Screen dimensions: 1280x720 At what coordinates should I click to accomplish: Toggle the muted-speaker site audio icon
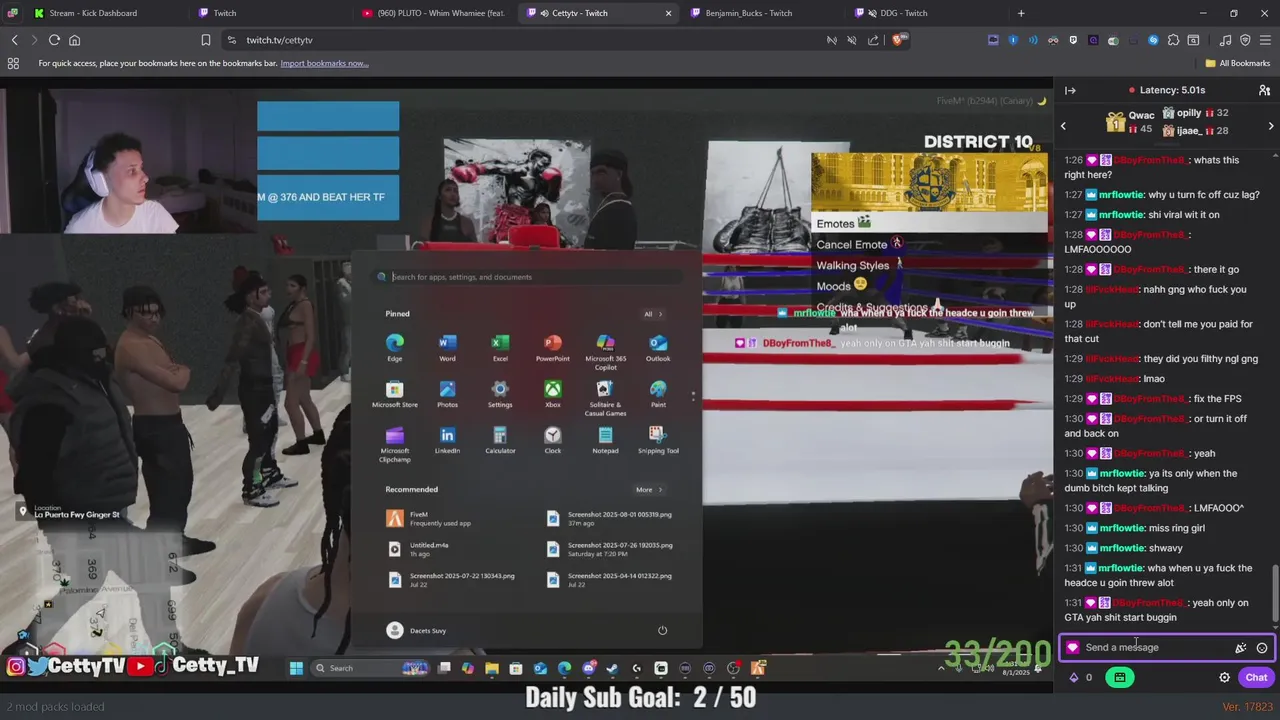pyautogui.click(x=852, y=40)
